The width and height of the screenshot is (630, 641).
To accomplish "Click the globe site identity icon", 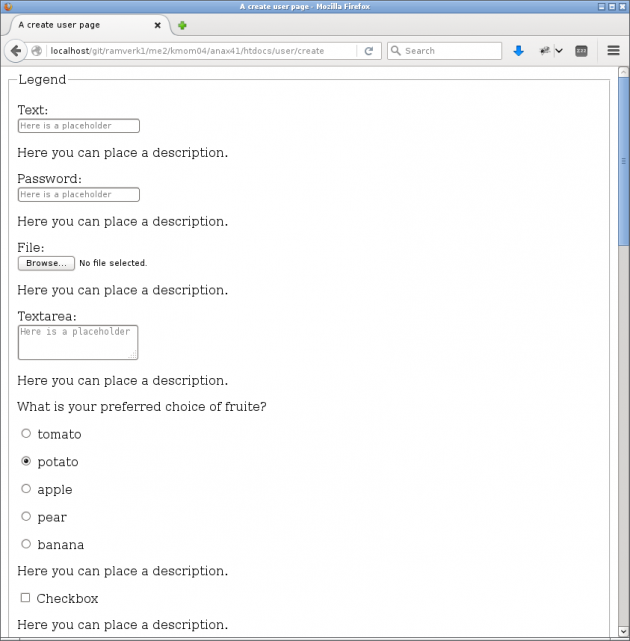I will (36, 51).
